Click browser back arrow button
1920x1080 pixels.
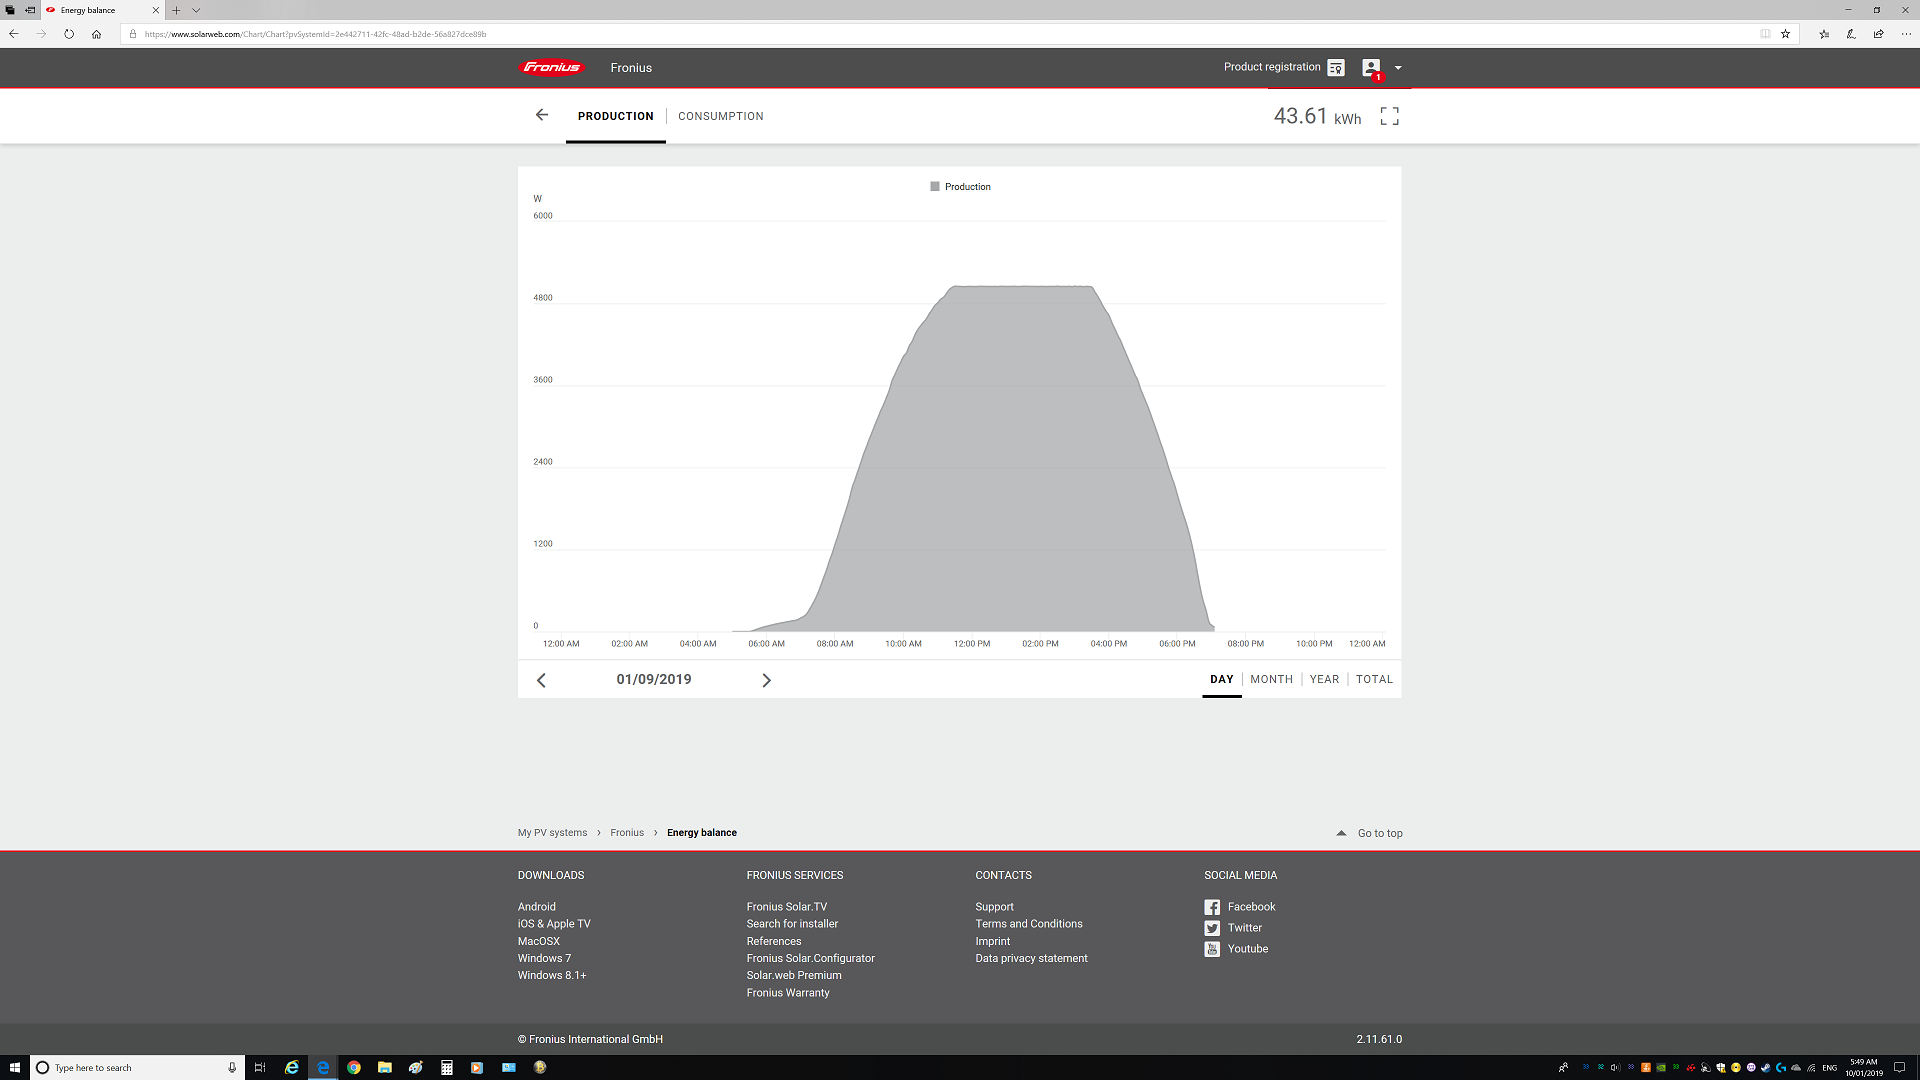(x=14, y=34)
